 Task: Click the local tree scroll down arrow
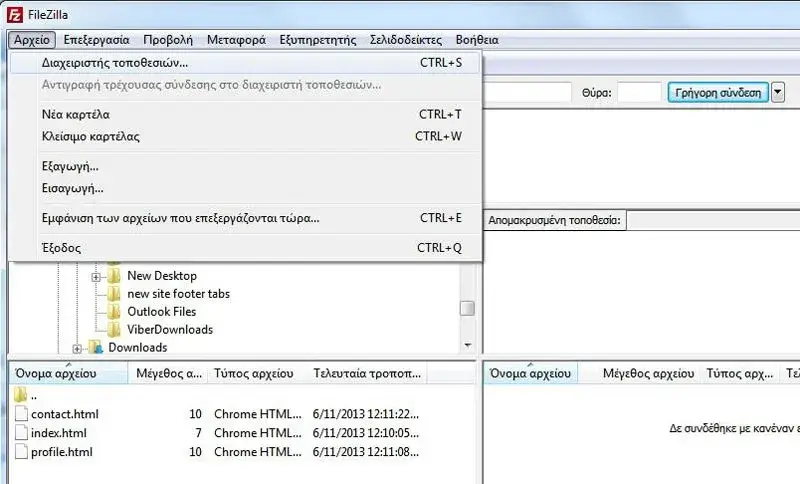tap(467, 345)
